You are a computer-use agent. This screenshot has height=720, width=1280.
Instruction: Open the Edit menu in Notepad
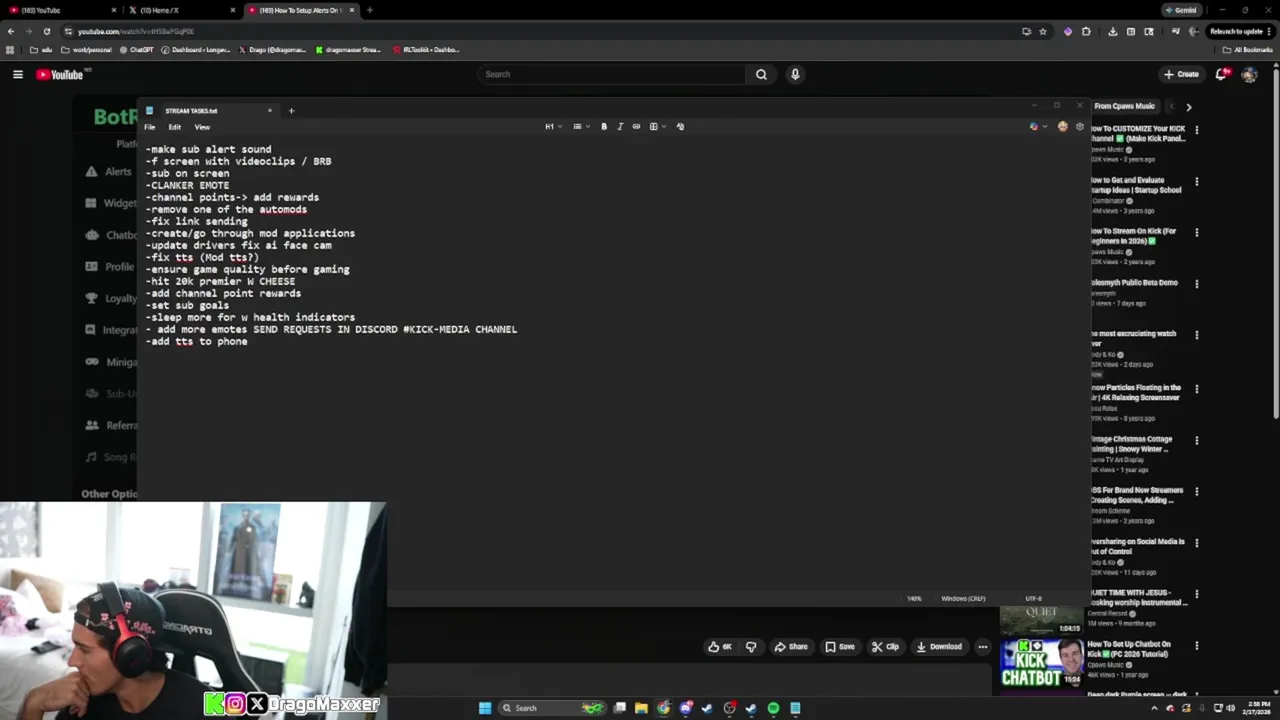coord(175,127)
